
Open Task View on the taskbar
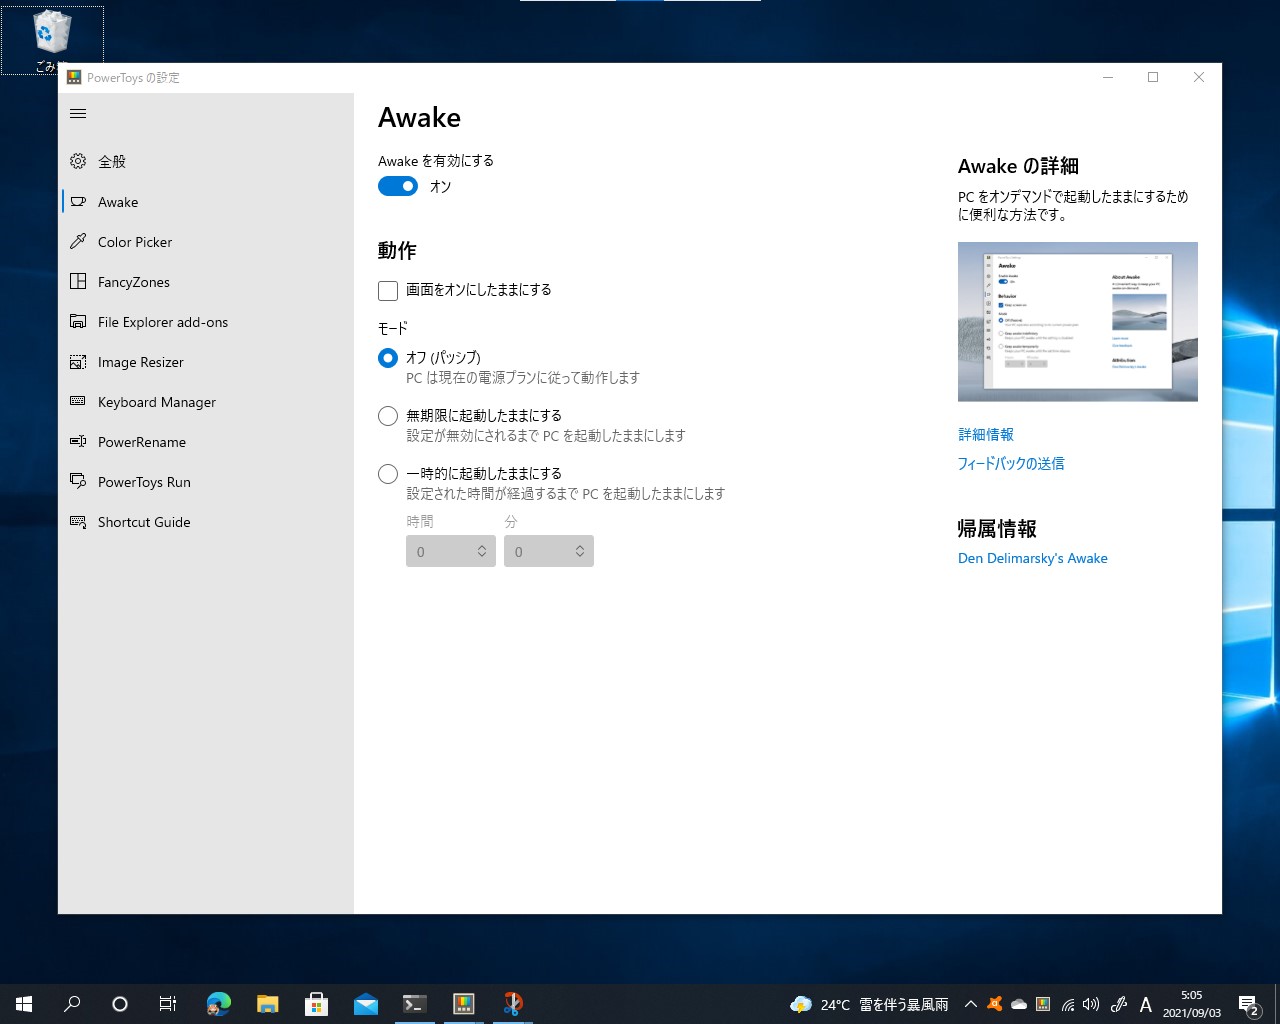(x=168, y=1004)
